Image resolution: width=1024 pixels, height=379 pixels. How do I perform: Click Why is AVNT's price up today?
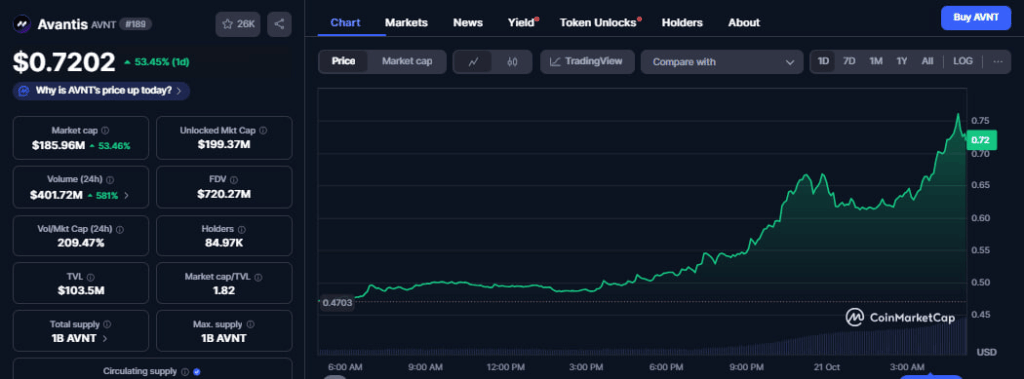pos(101,91)
